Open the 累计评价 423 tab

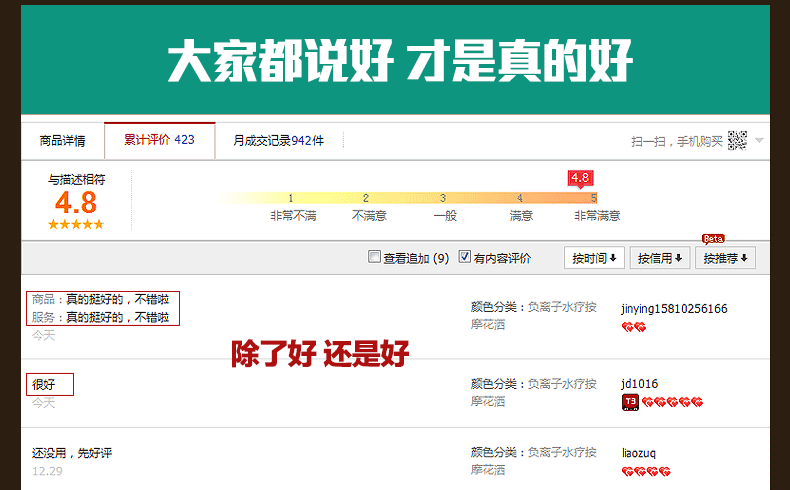coord(159,140)
